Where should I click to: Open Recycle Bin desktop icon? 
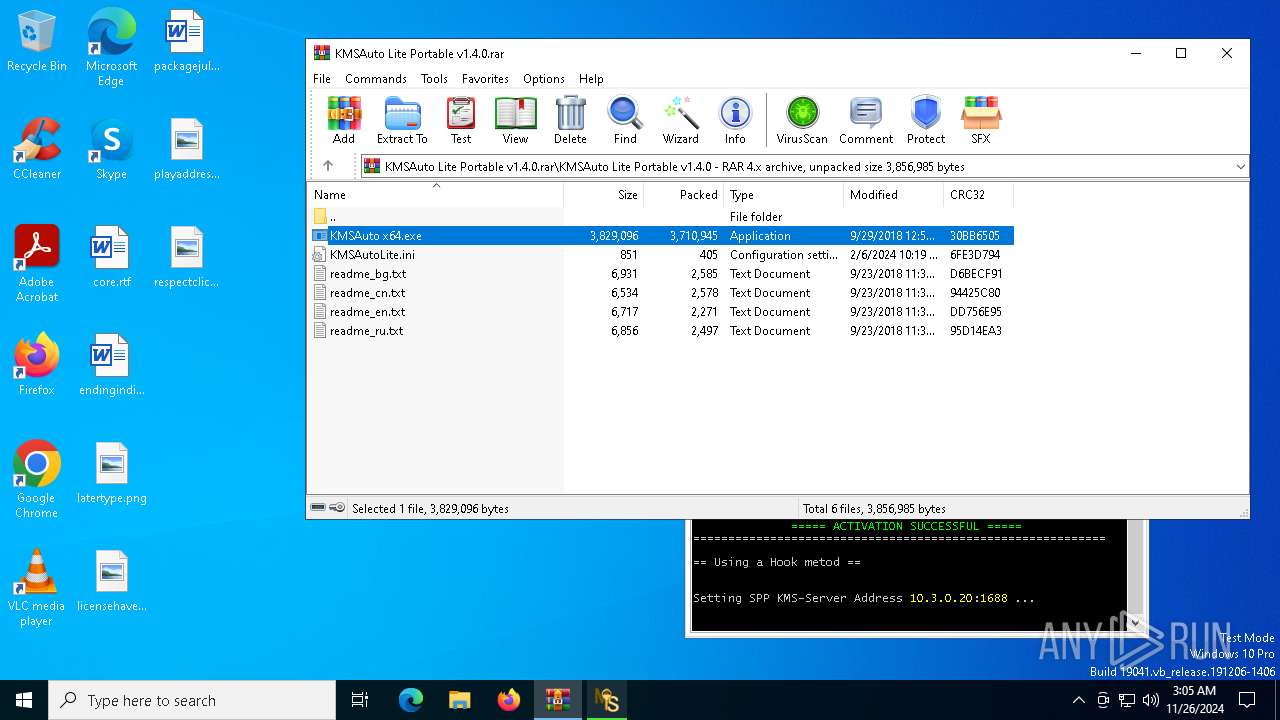(37, 42)
